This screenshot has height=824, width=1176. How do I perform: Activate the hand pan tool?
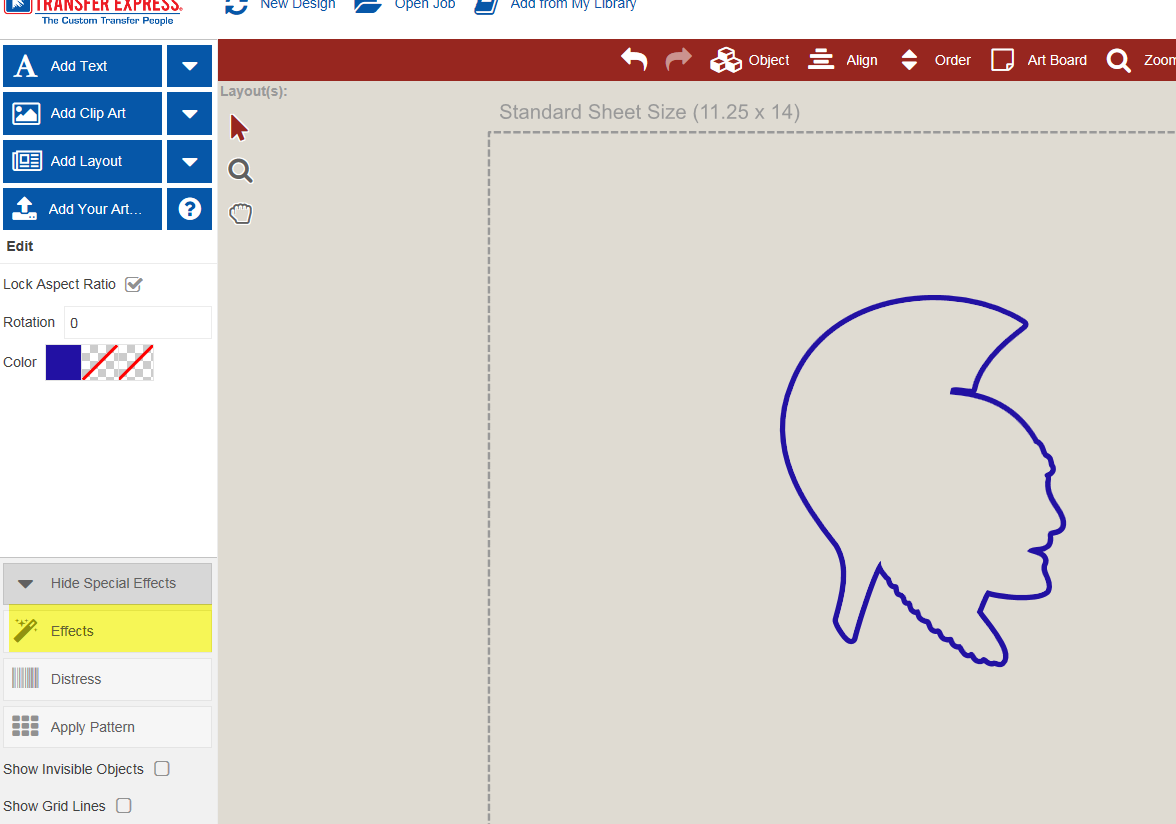point(240,212)
